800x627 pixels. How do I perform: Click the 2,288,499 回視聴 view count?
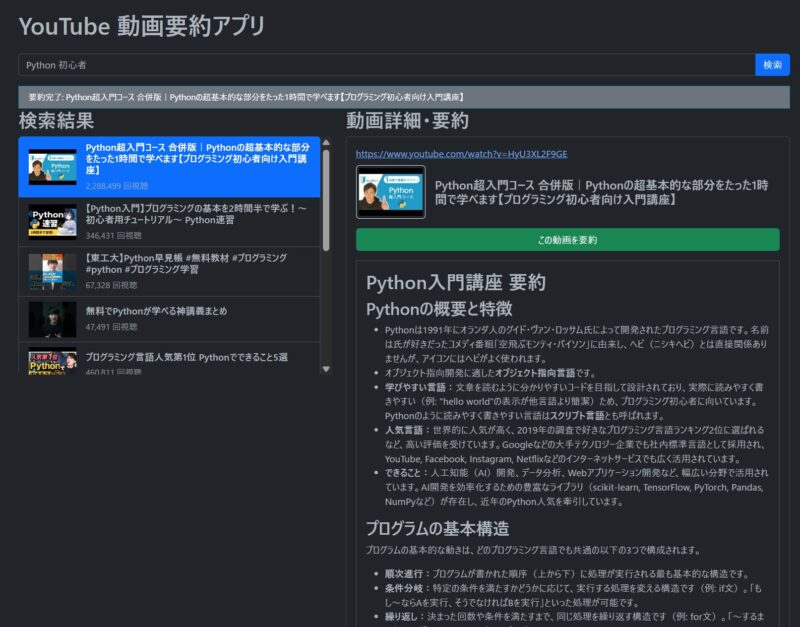(x=117, y=186)
